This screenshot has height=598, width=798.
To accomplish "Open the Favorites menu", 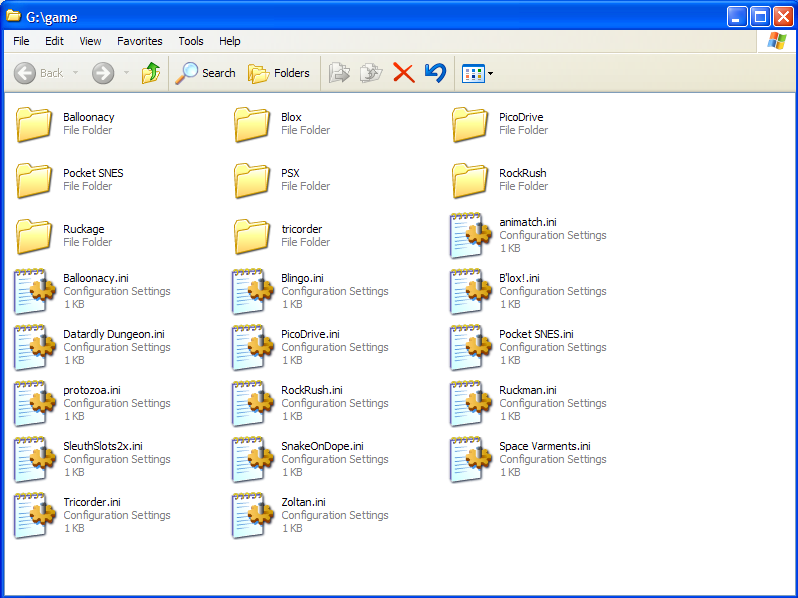I will click(x=139, y=41).
